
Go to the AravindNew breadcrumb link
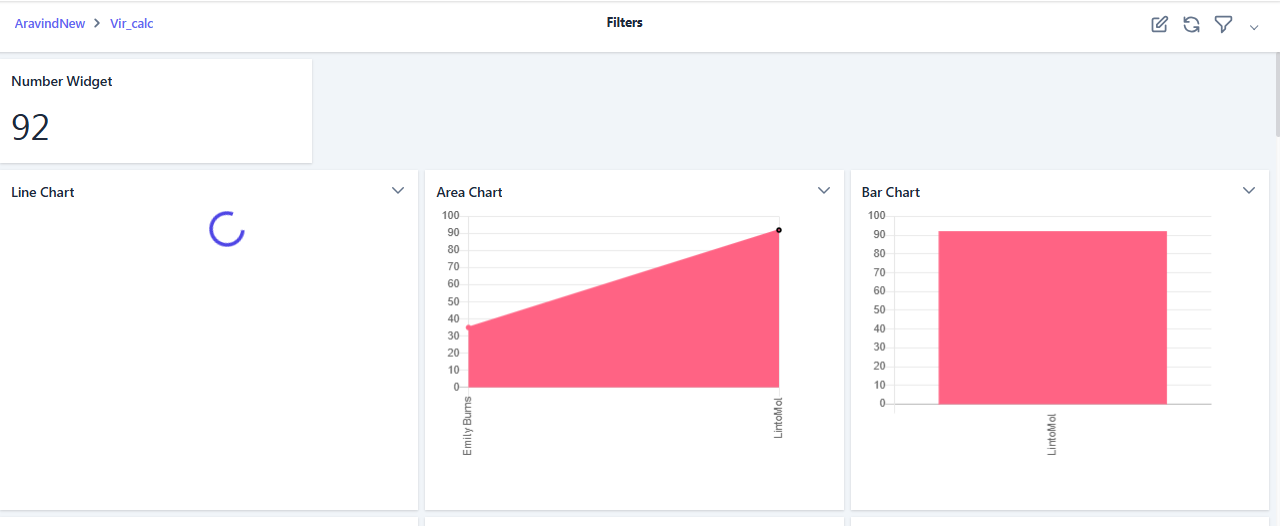coord(50,23)
